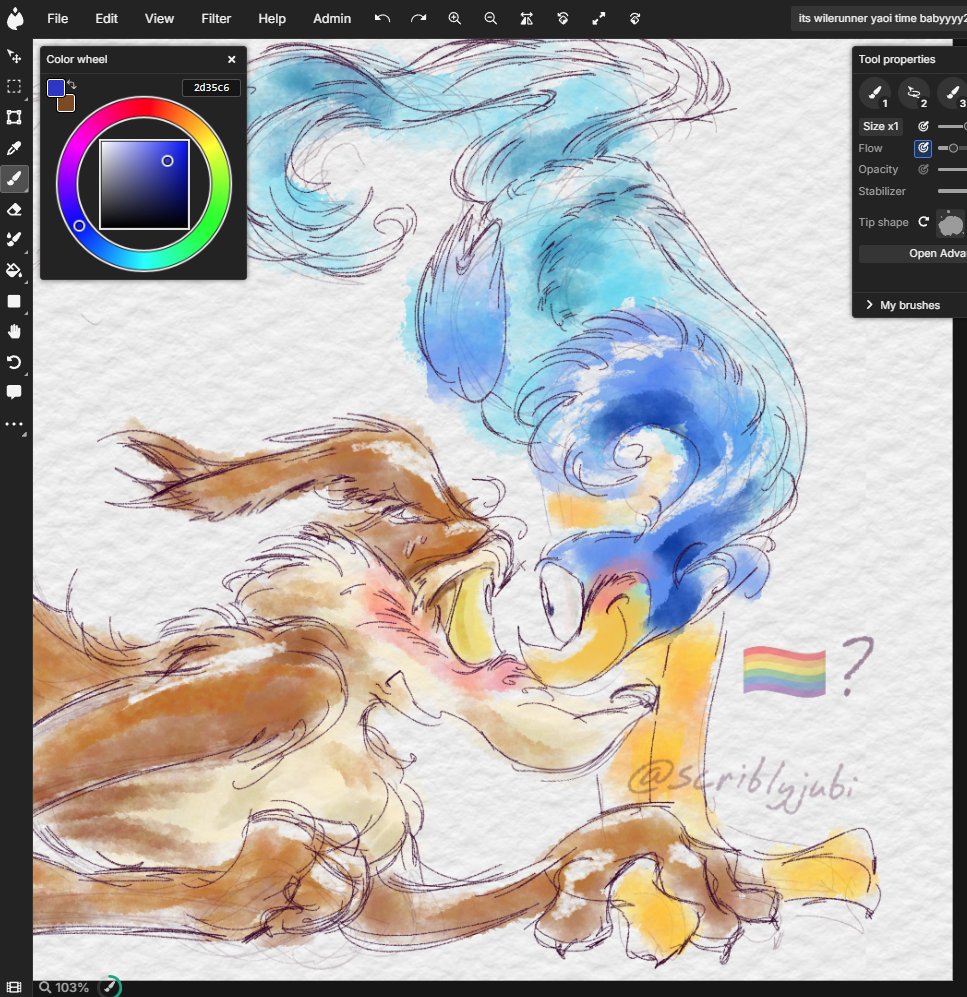
Task: Adjust the Flow slider
Action: pyautogui.click(x=952, y=148)
